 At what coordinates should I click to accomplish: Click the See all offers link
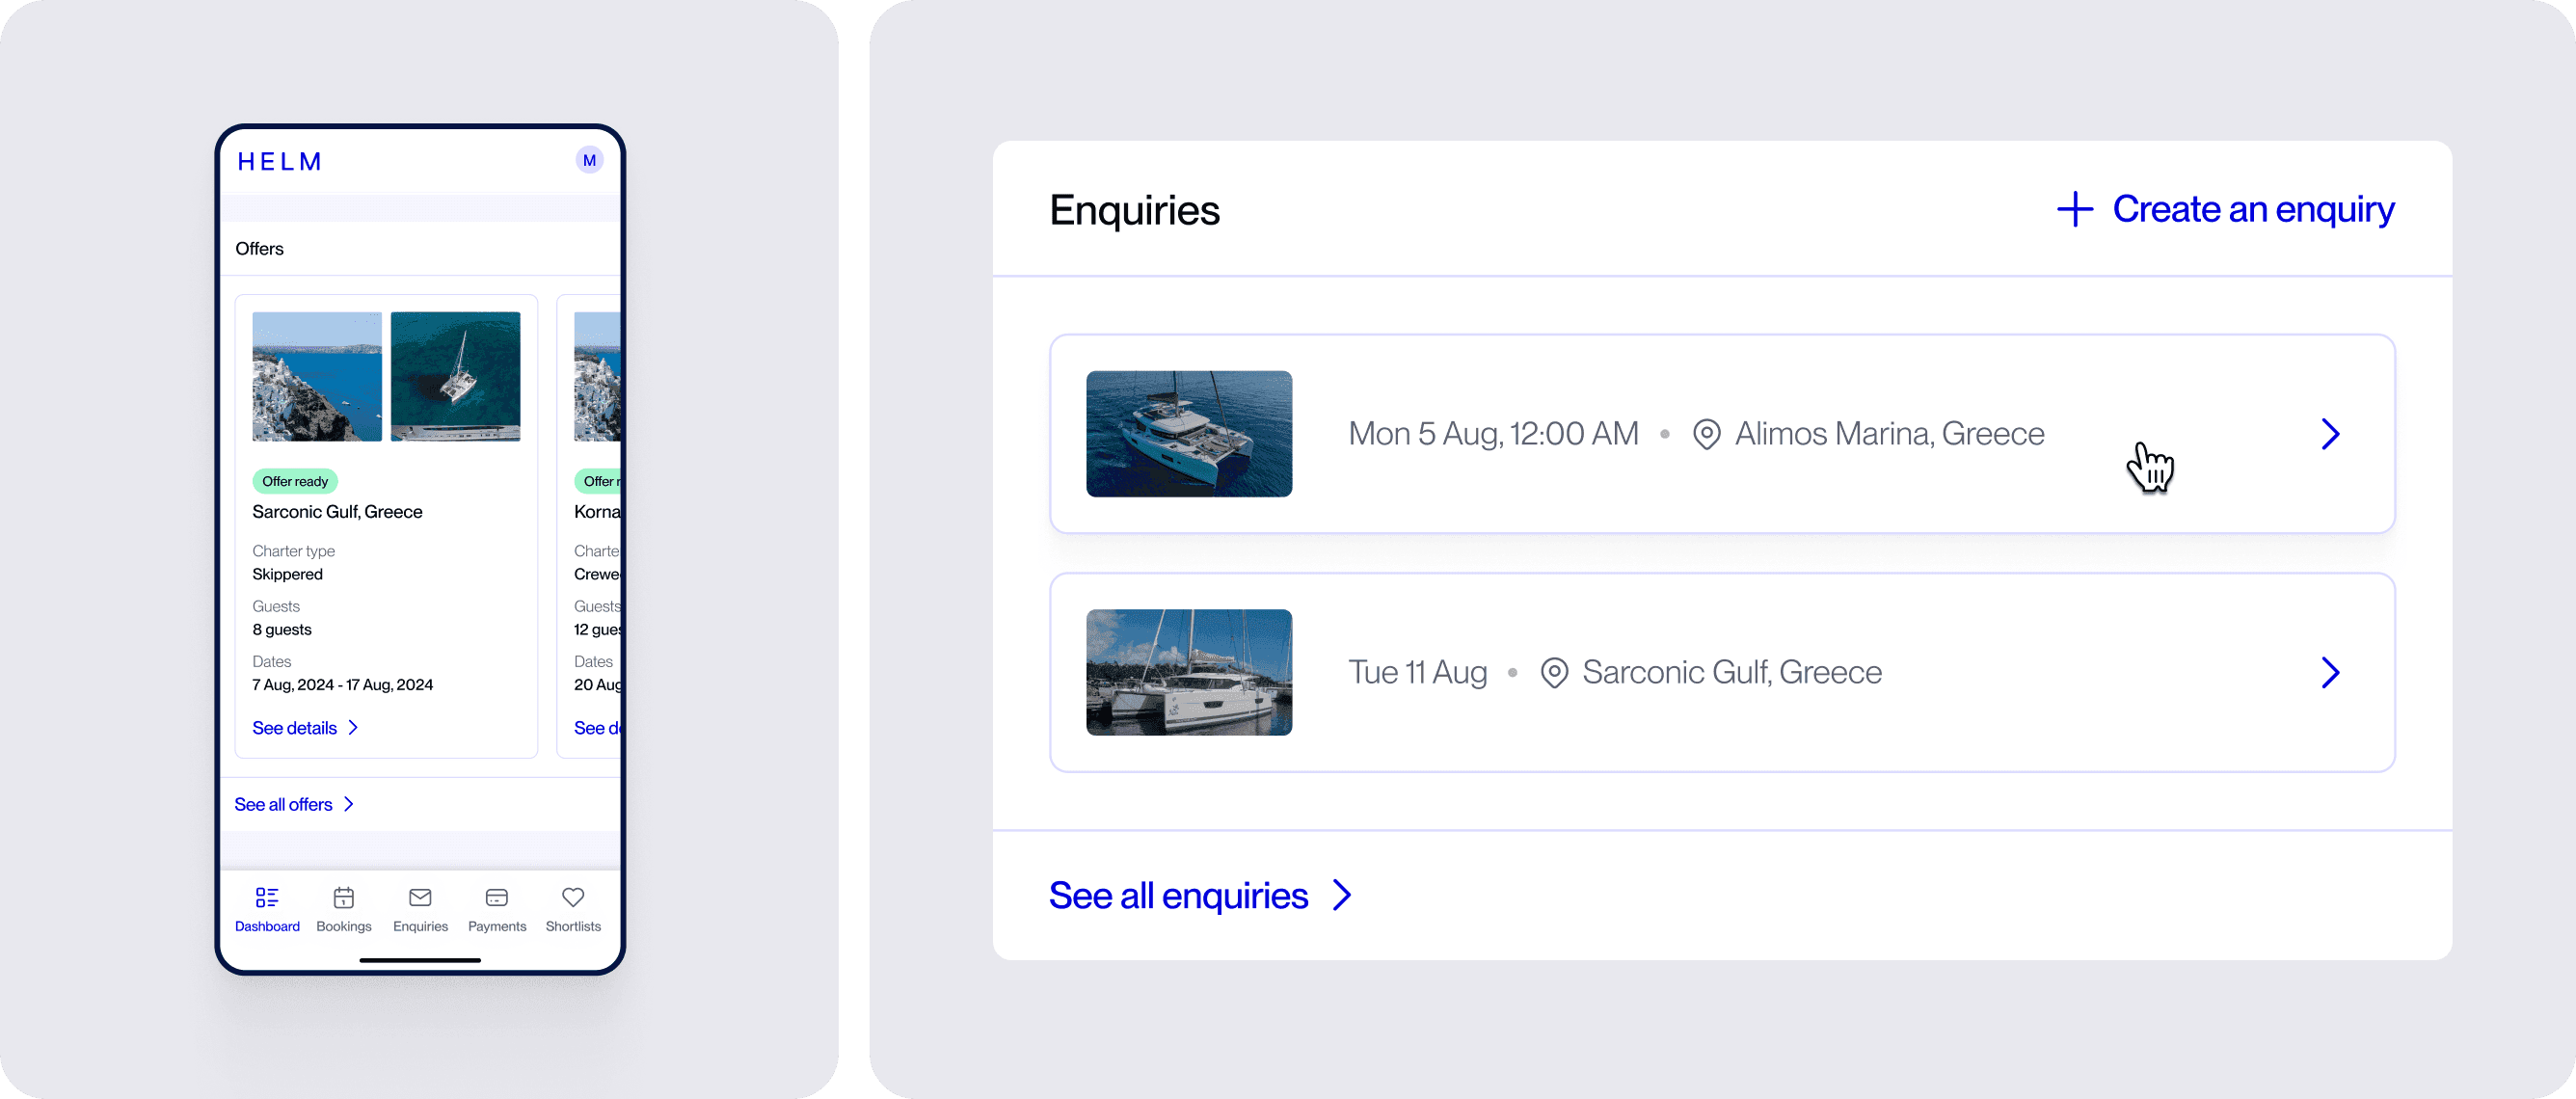(x=283, y=804)
